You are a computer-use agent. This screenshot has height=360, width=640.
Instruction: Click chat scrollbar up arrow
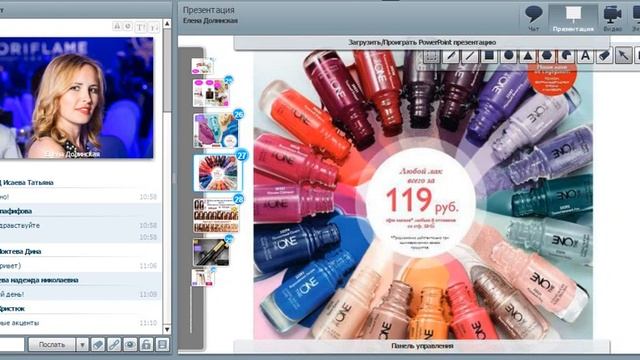pyautogui.click(x=167, y=24)
